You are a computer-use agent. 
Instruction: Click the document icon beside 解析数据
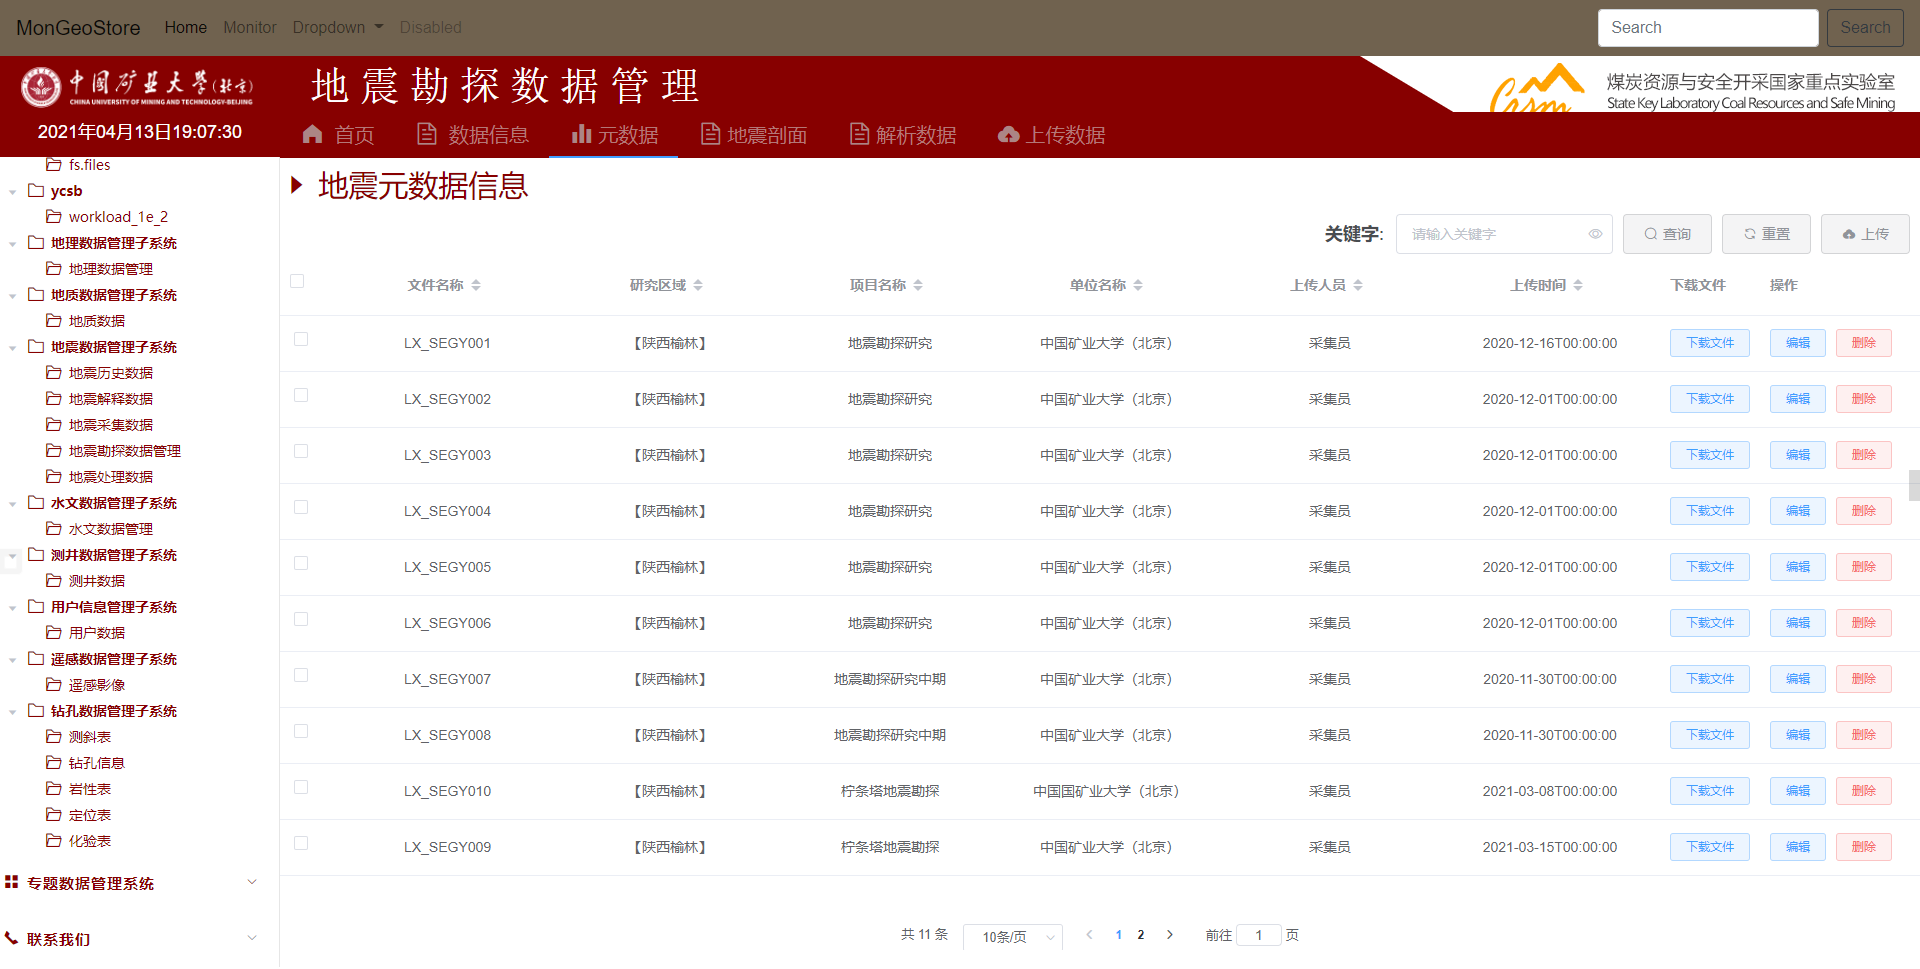pos(858,134)
